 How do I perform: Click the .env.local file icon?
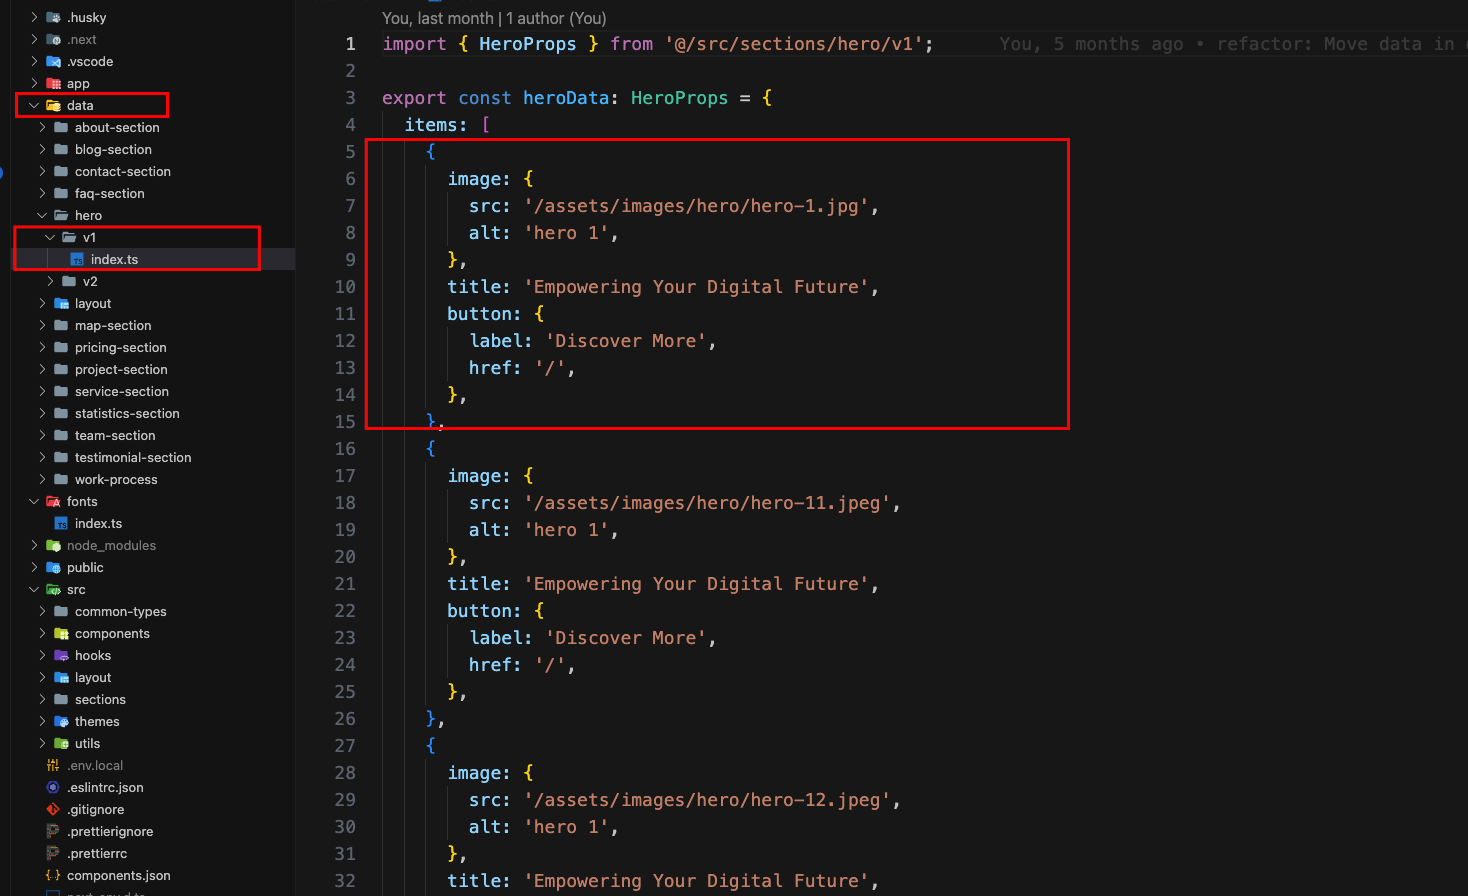click(x=53, y=766)
